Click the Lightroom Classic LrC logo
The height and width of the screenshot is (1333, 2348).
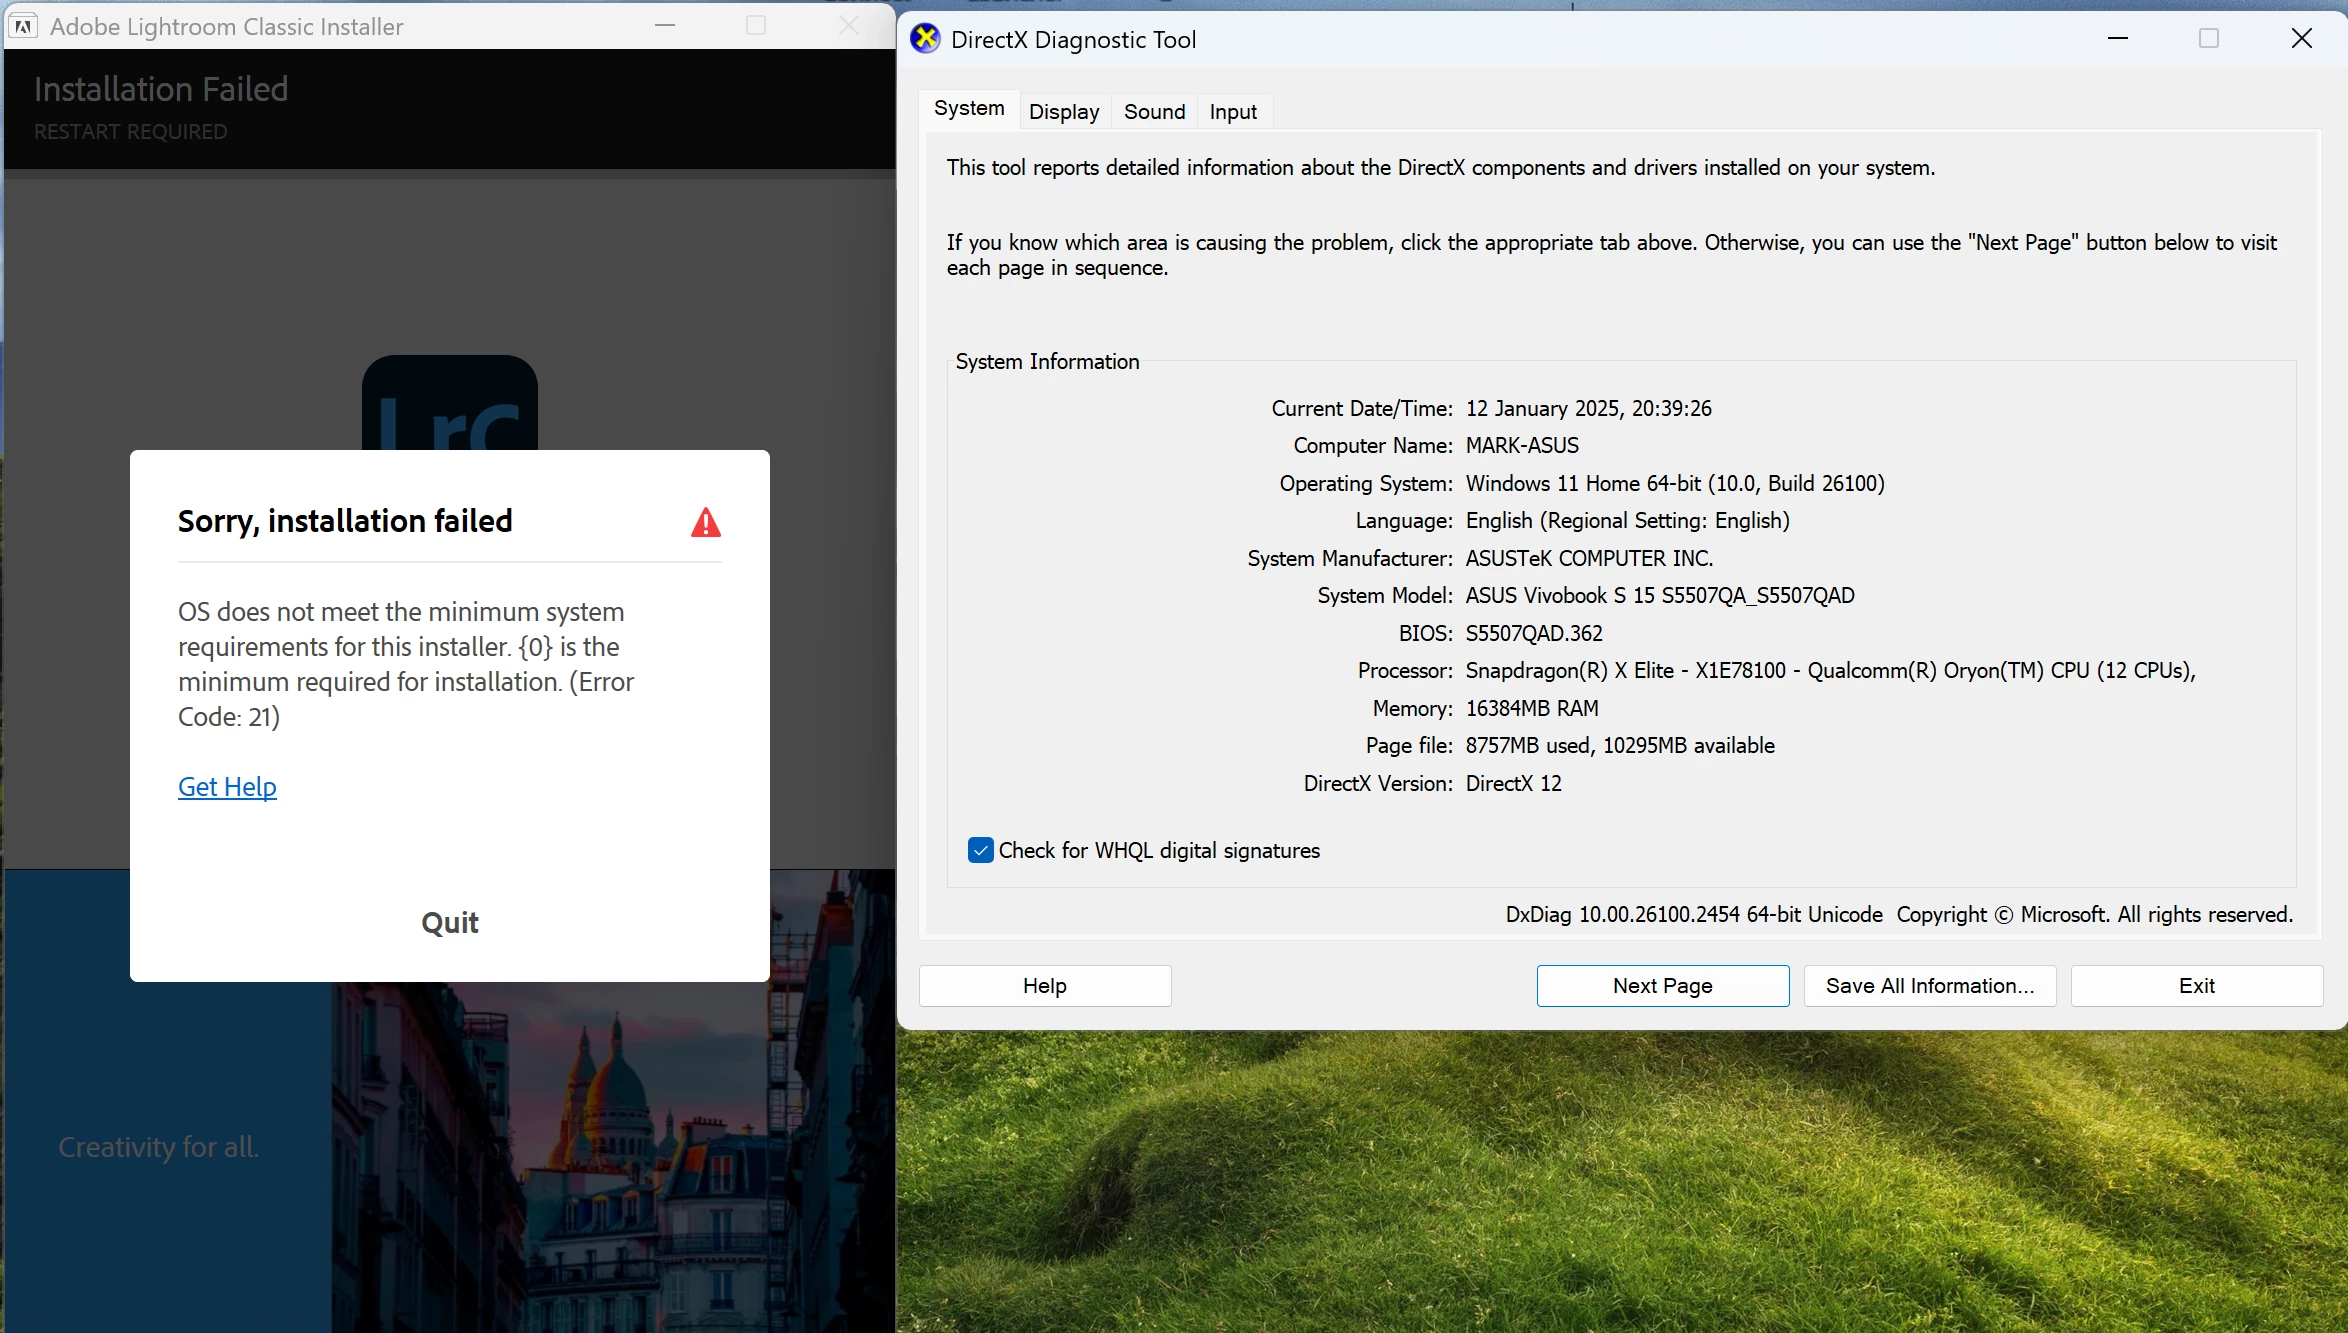pos(449,405)
